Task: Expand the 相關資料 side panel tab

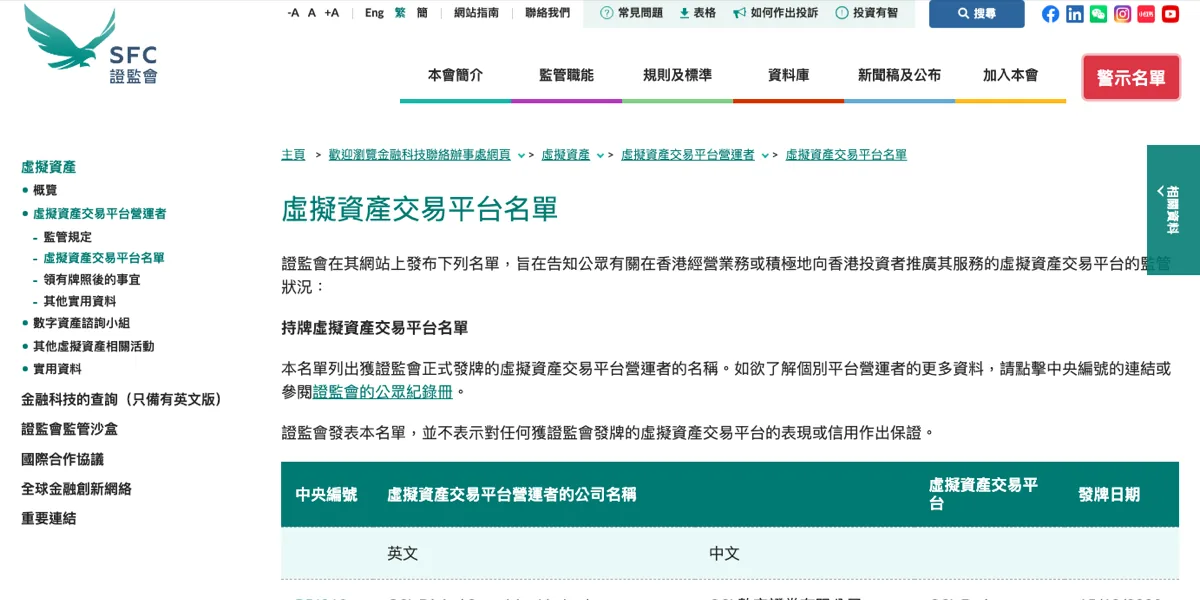Action: (1173, 210)
